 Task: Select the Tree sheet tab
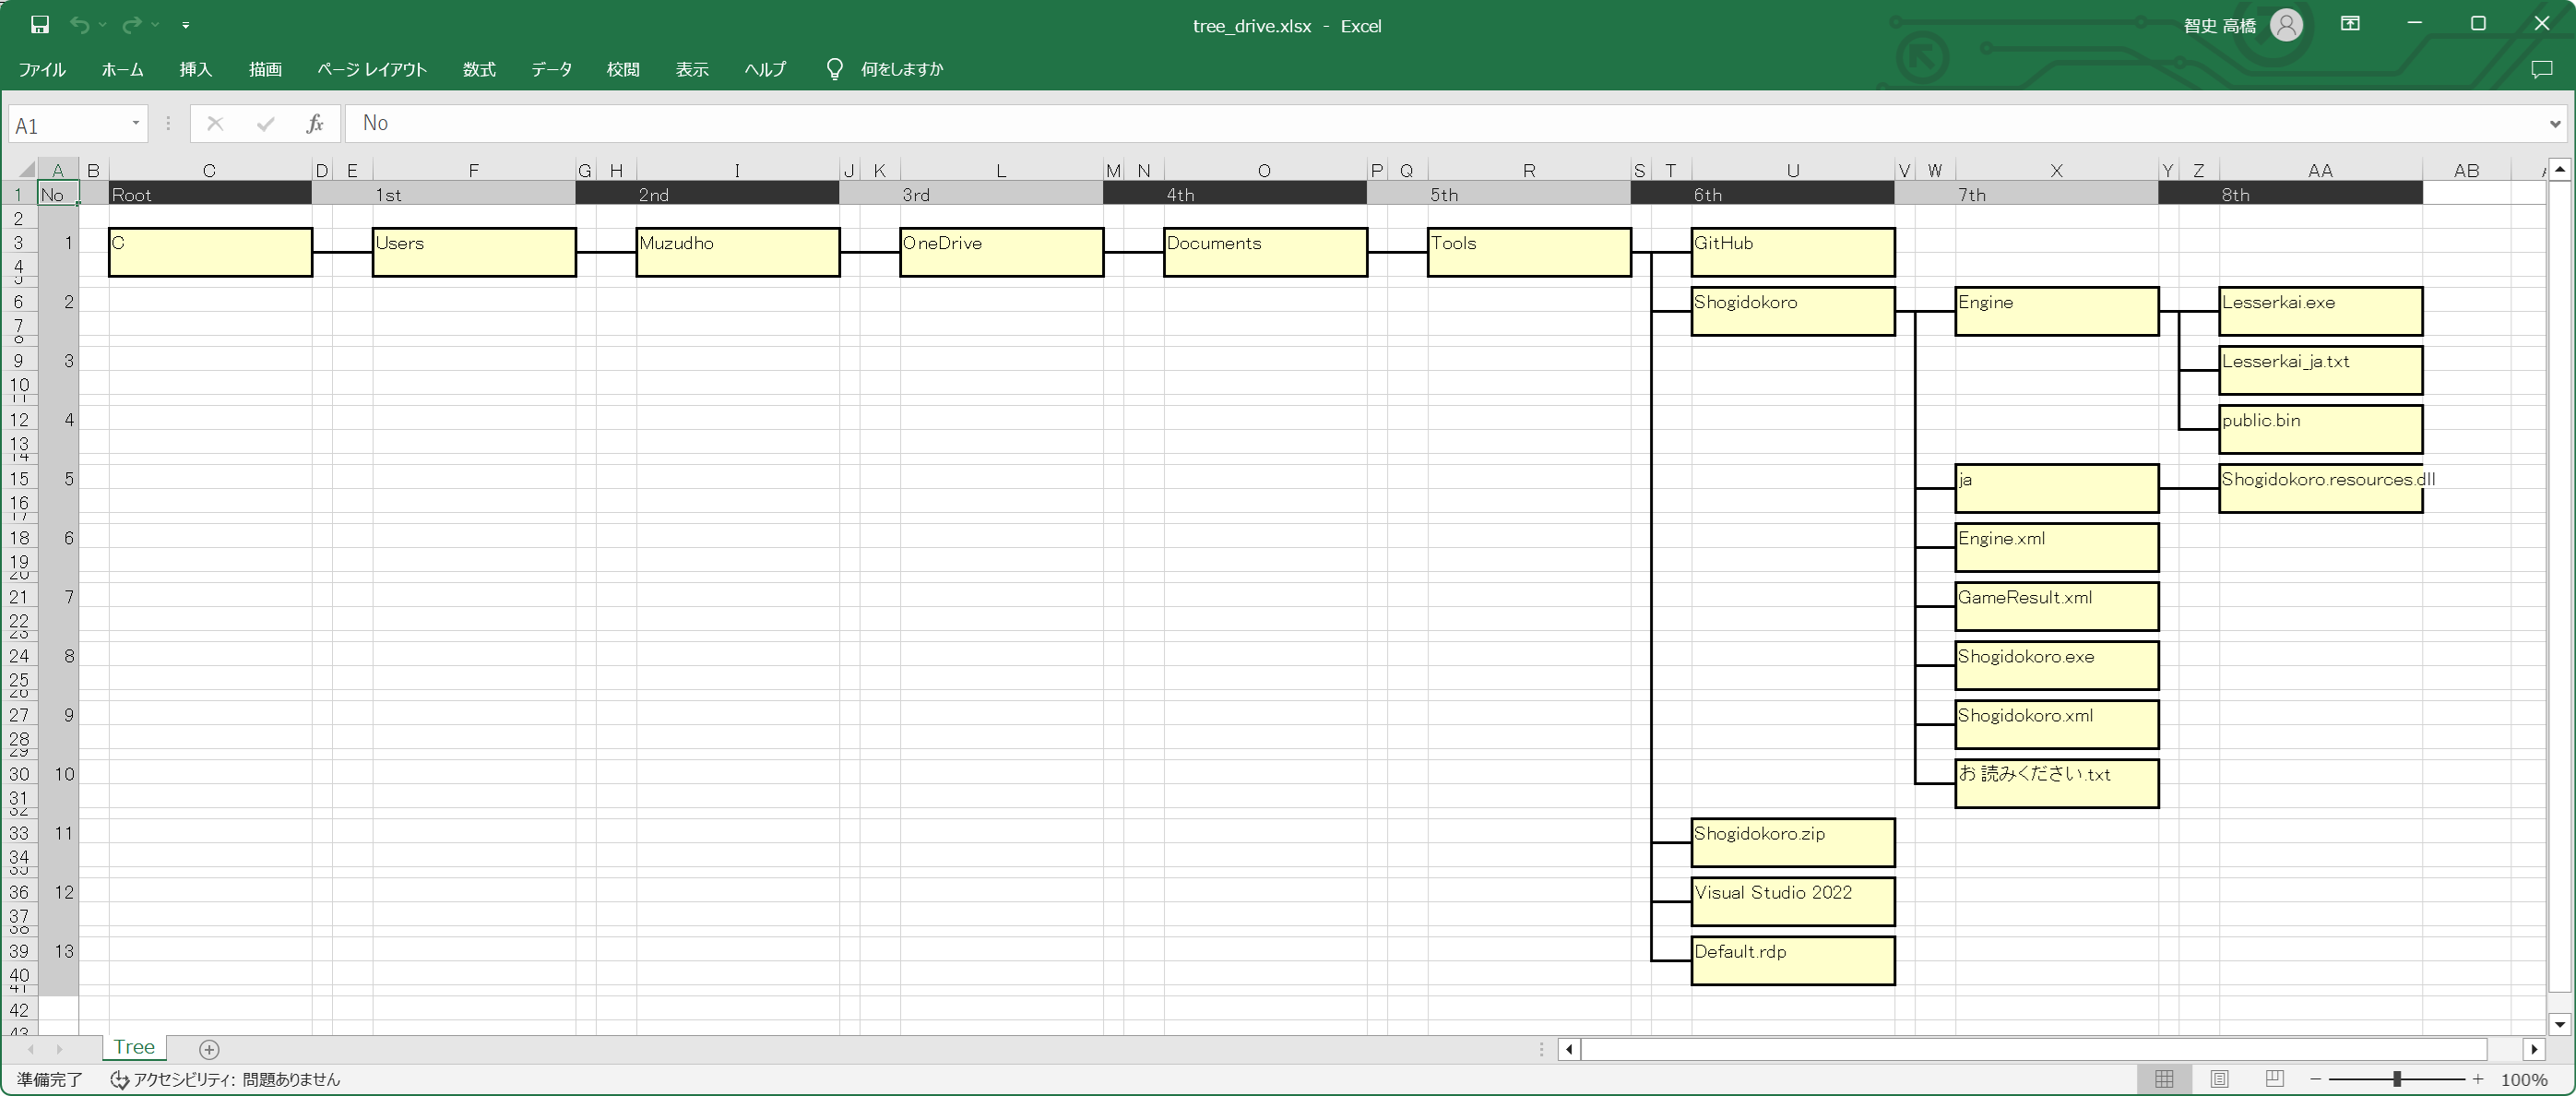tap(134, 1047)
